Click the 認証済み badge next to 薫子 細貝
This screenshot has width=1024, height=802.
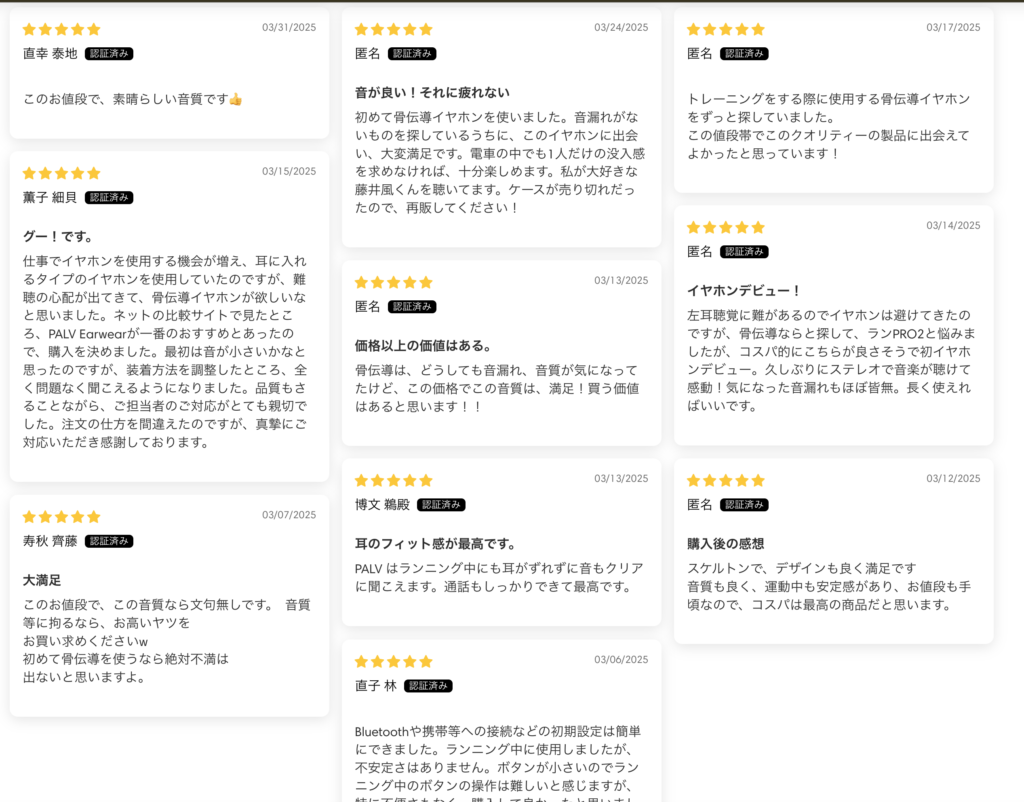109,197
